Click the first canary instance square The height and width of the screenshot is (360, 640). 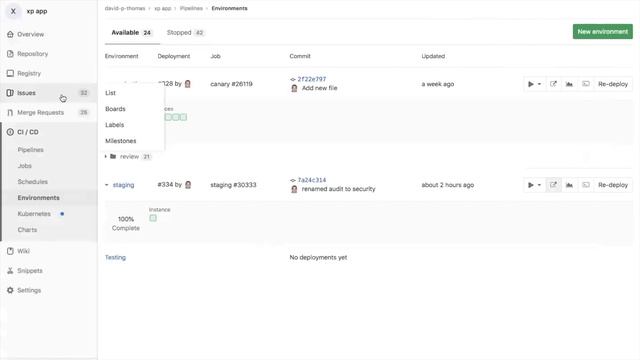168,117
